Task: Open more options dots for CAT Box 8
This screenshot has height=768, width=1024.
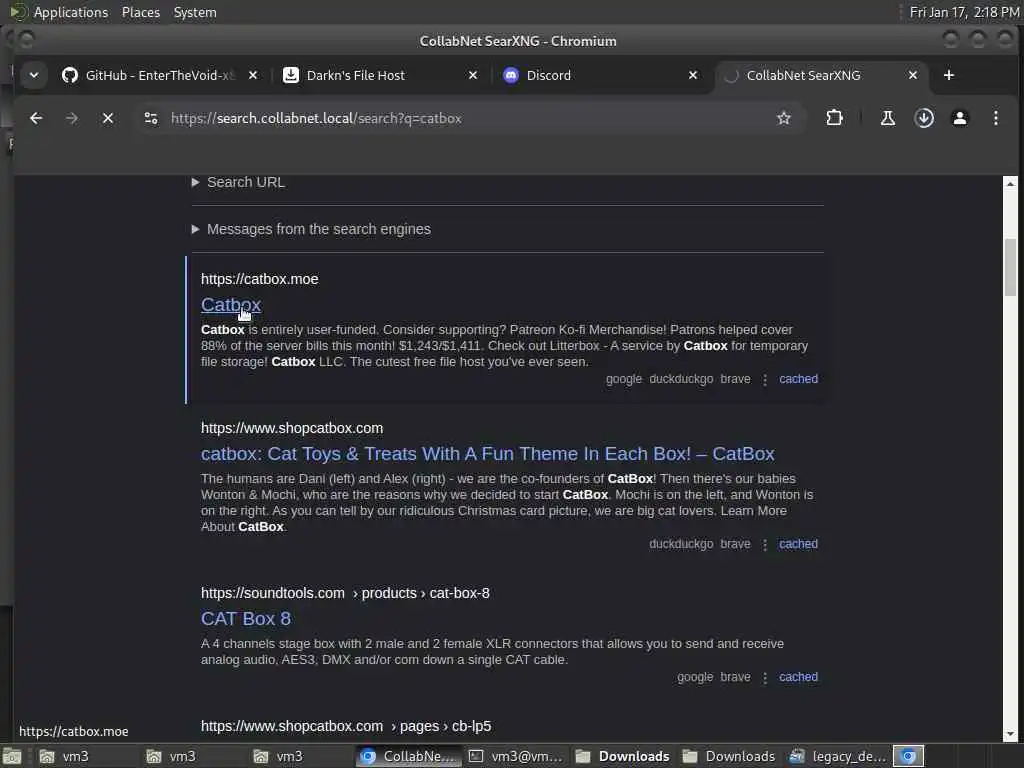Action: (x=765, y=678)
